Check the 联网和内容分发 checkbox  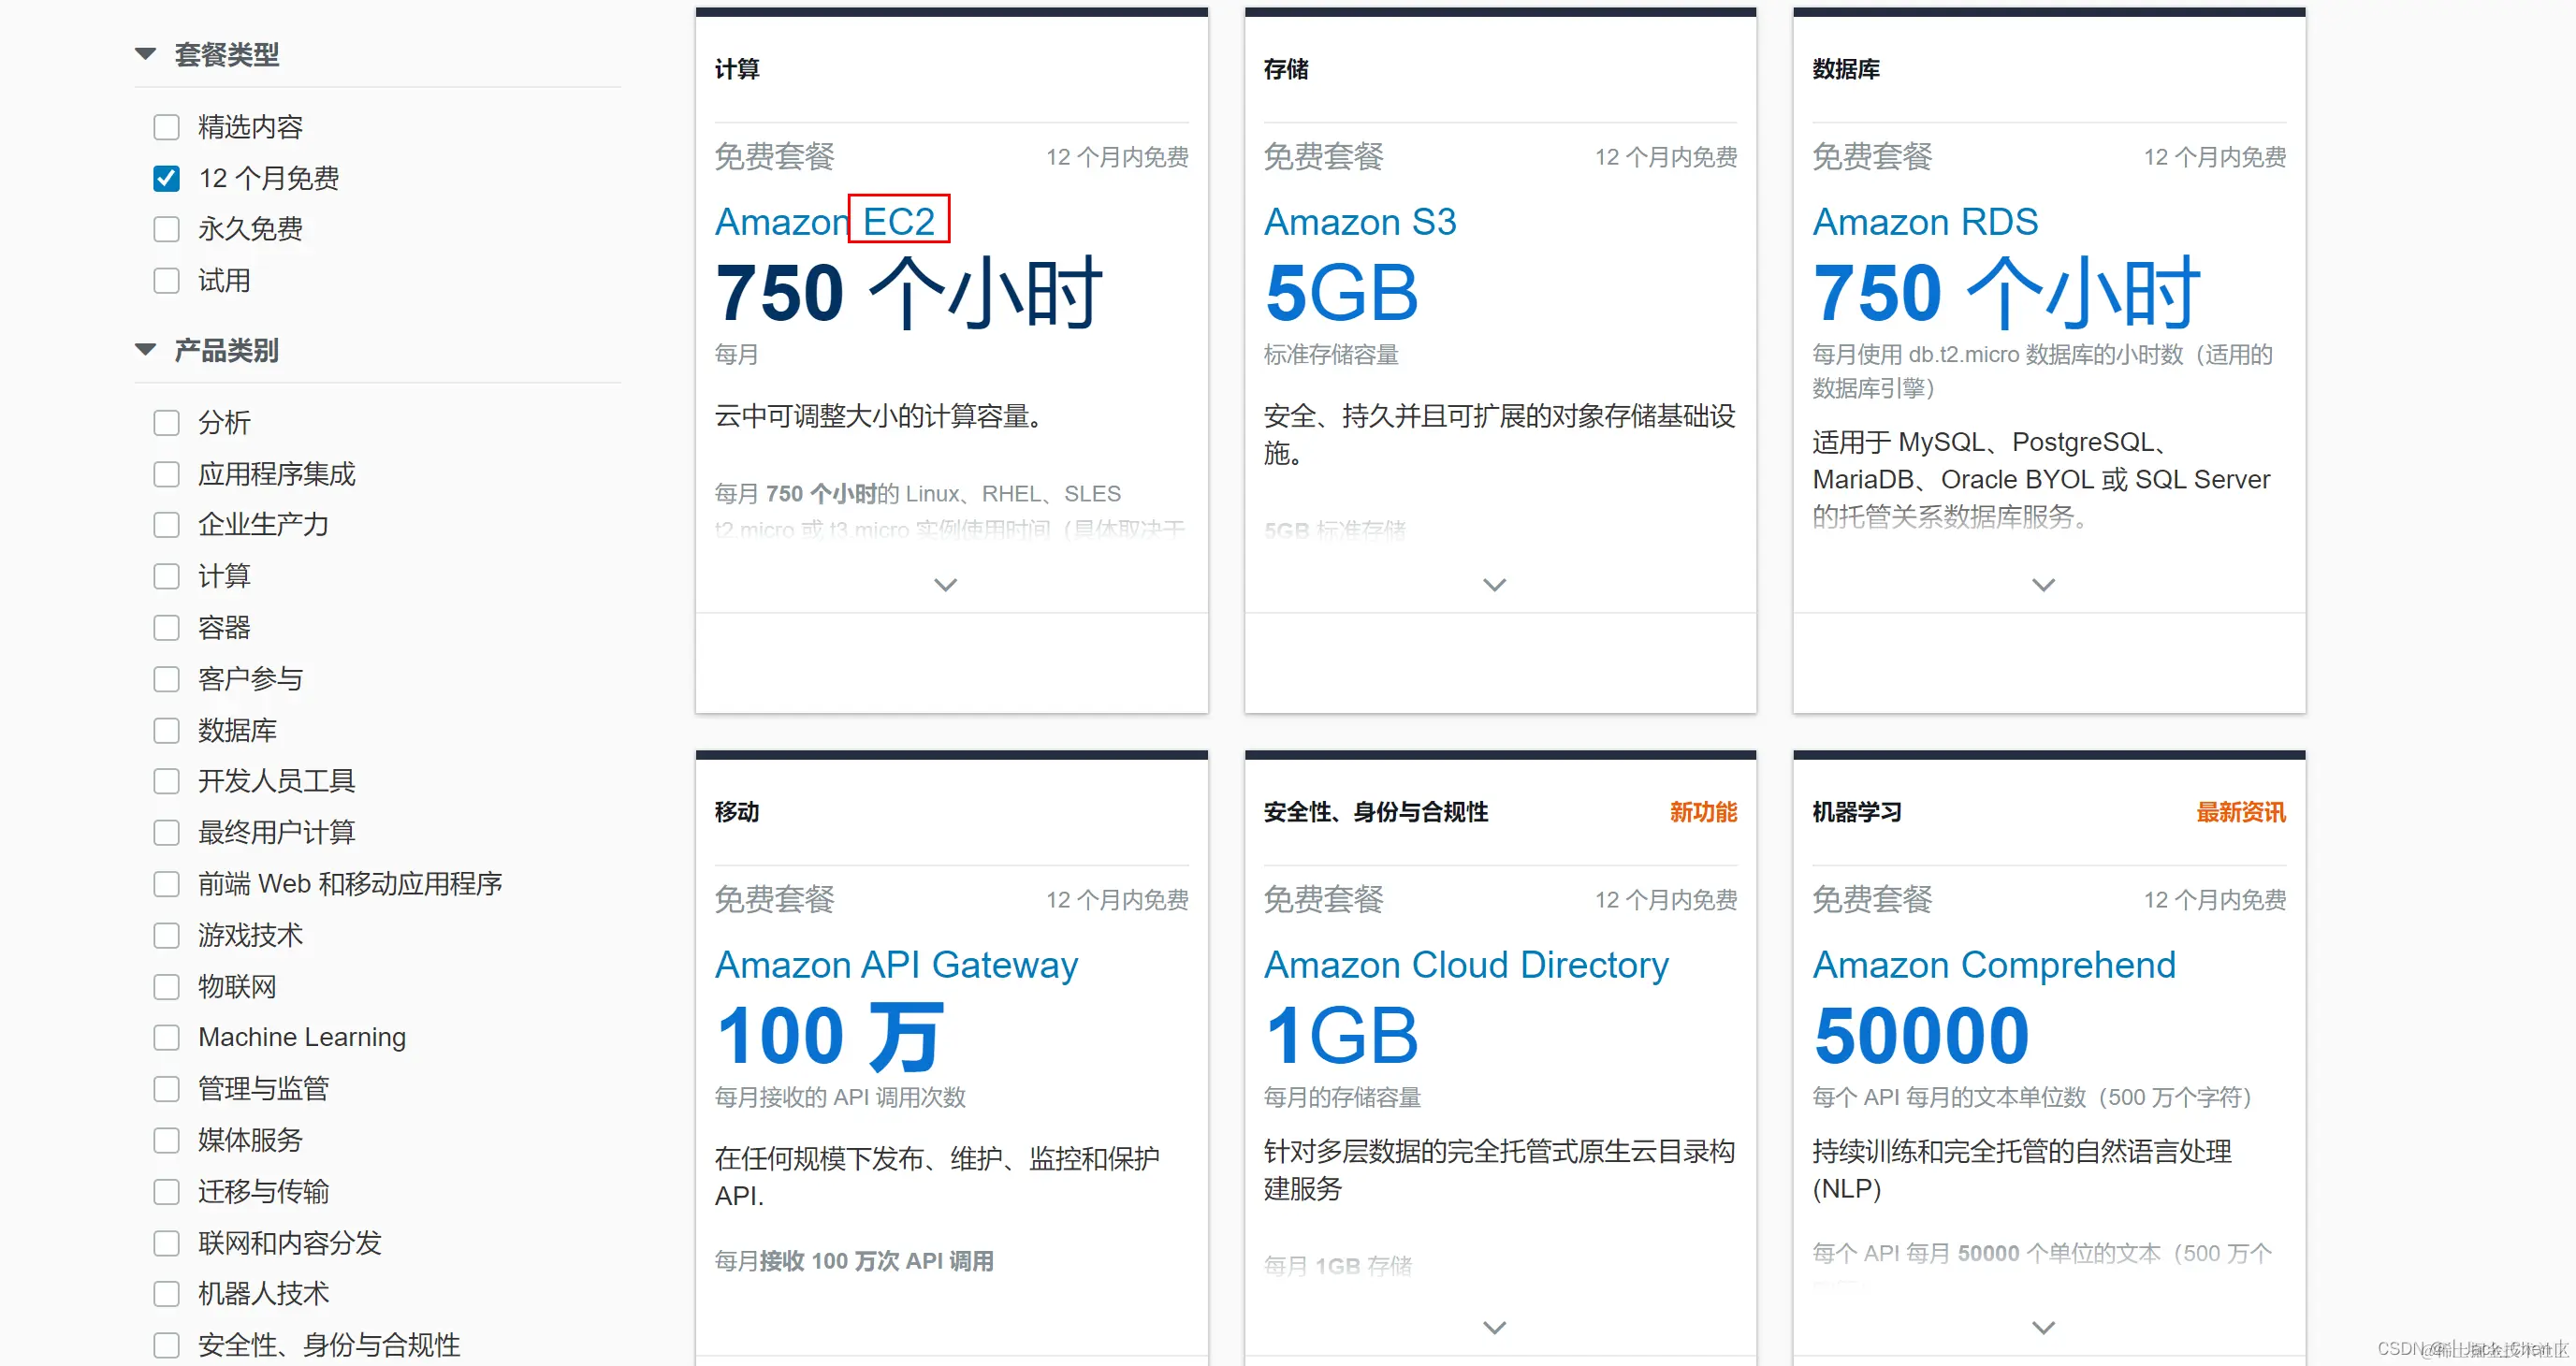click(166, 1243)
